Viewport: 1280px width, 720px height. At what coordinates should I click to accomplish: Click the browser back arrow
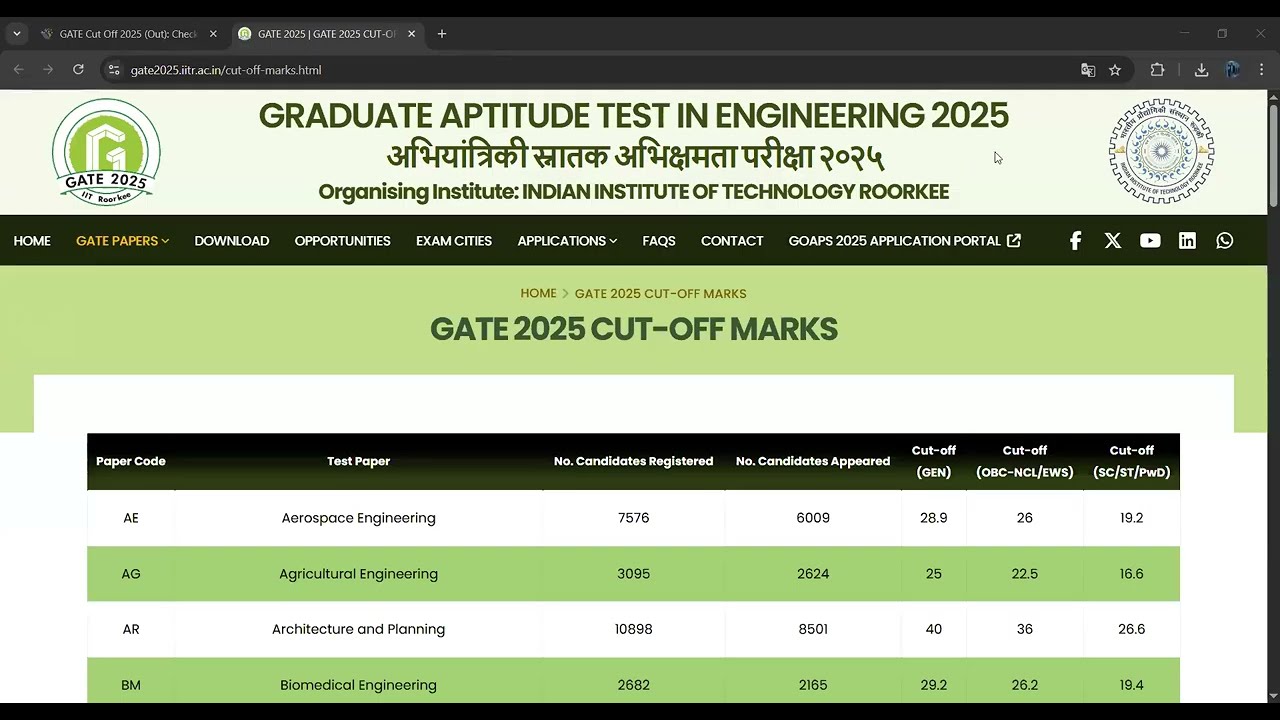(18, 70)
